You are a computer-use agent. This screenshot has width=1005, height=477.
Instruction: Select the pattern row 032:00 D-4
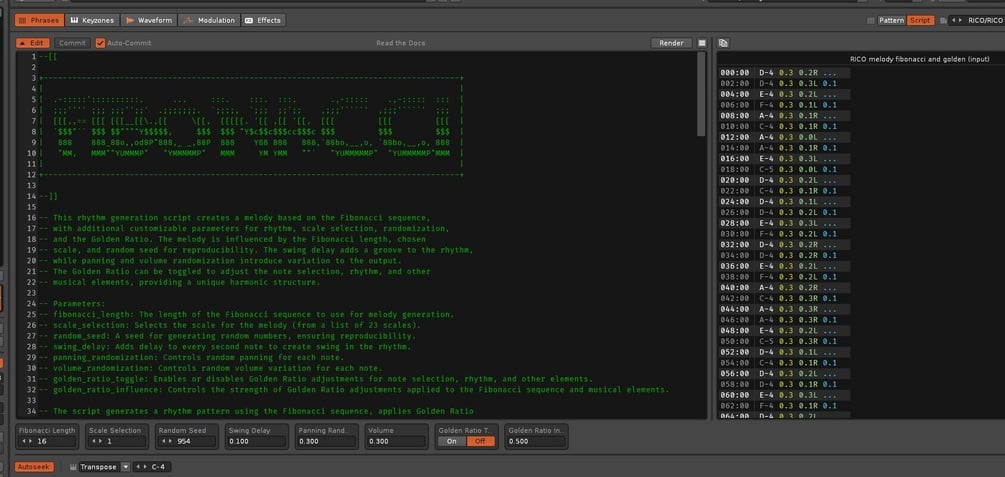pyautogui.click(x=785, y=244)
